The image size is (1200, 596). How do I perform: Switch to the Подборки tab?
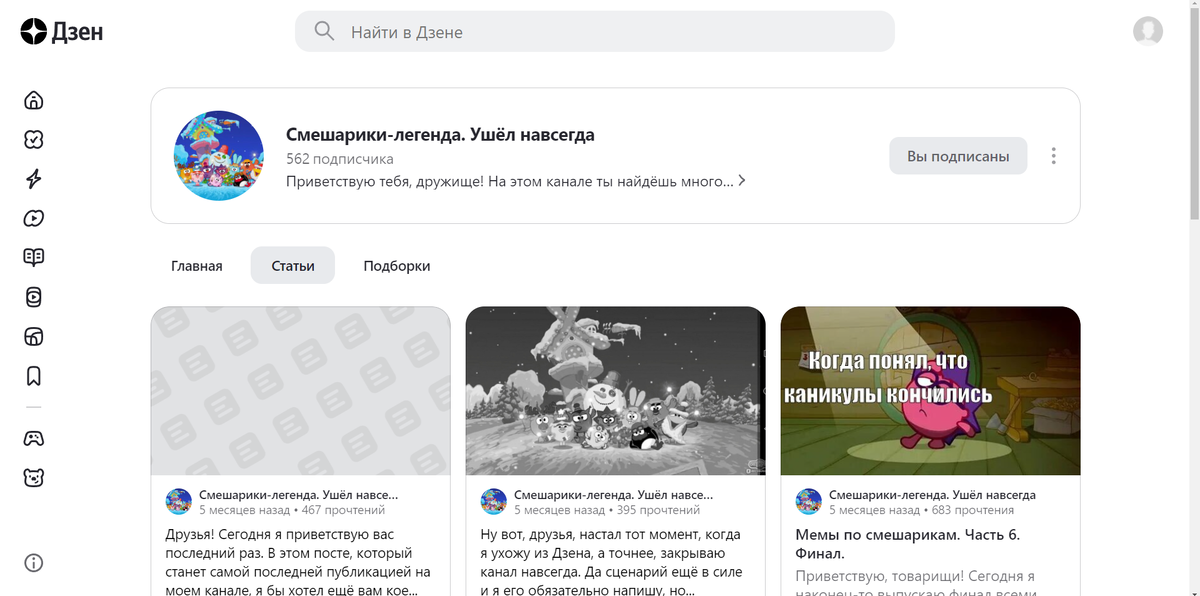[397, 265]
